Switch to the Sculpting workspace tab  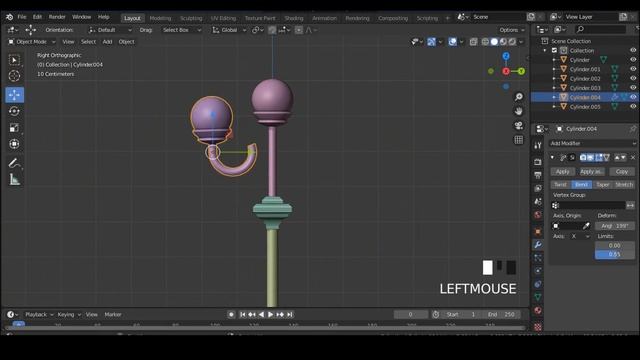point(191,18)
